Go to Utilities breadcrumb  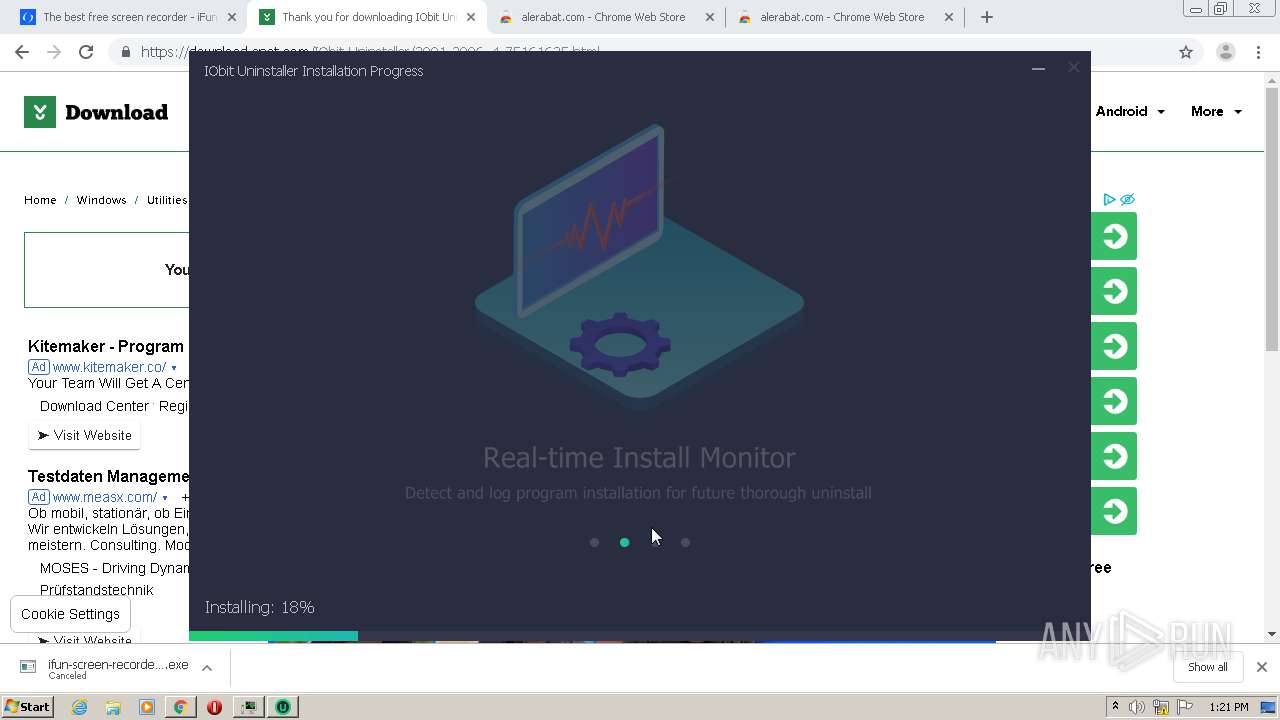pos(167,200)
